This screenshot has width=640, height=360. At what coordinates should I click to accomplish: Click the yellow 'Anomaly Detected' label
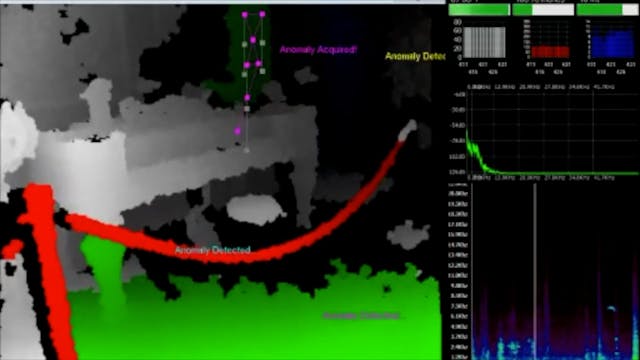pos(415,56)
